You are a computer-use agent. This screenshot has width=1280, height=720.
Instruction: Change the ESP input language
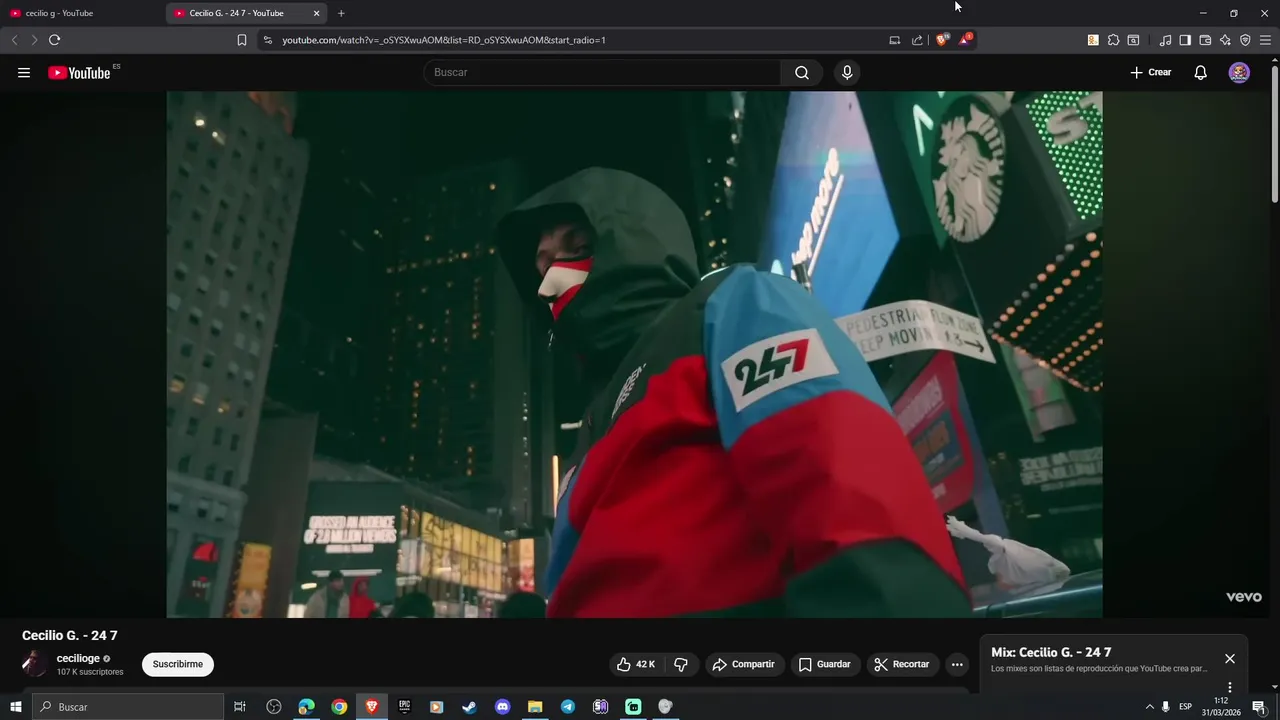click(1185, 707)
